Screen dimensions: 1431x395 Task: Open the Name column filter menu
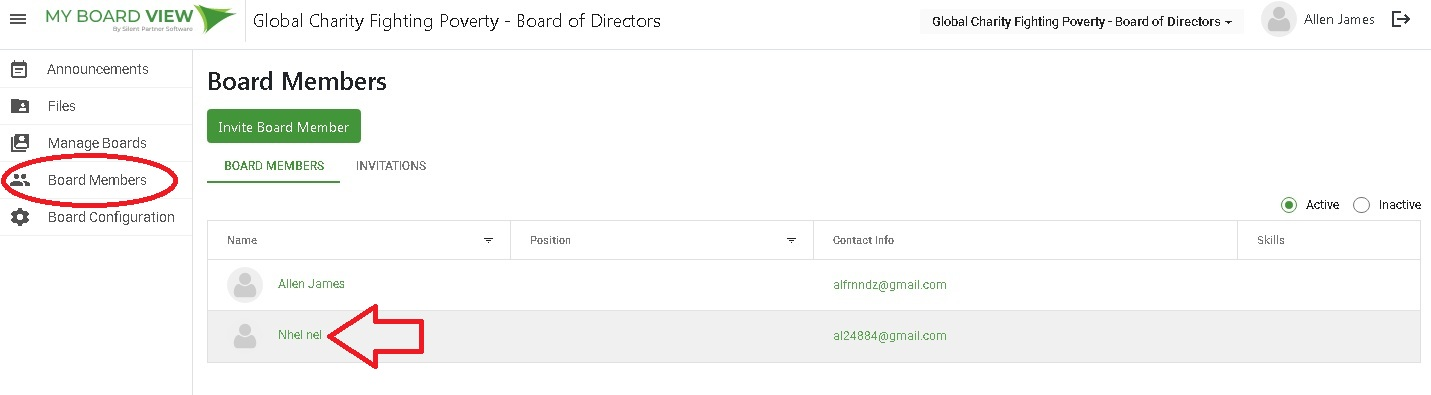click(x=489, y=241)
